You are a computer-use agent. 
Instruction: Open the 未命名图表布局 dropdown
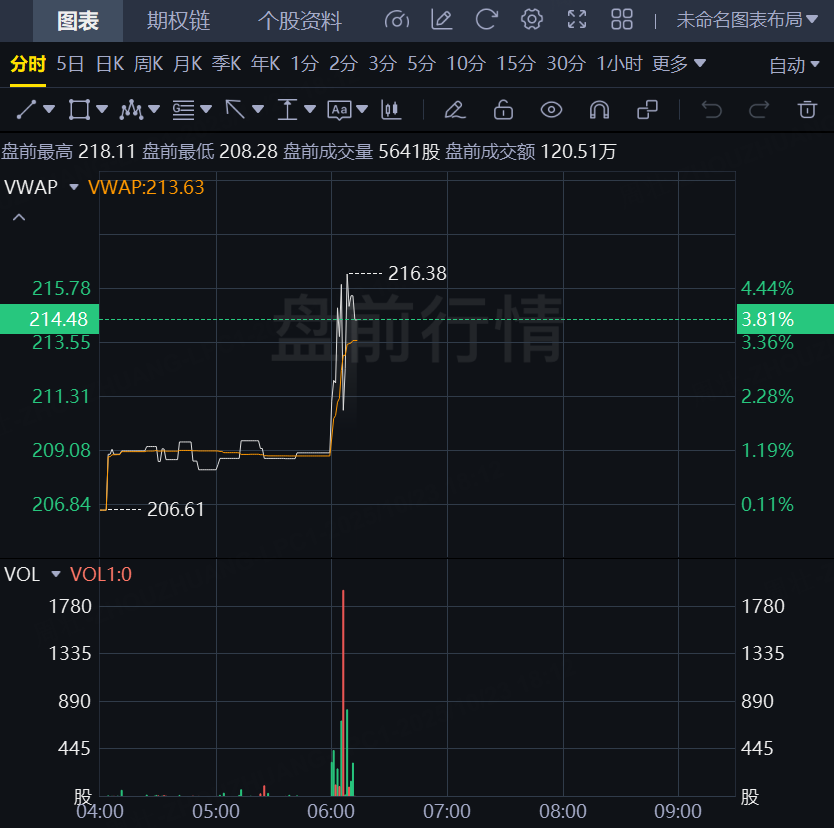point(747,20)
